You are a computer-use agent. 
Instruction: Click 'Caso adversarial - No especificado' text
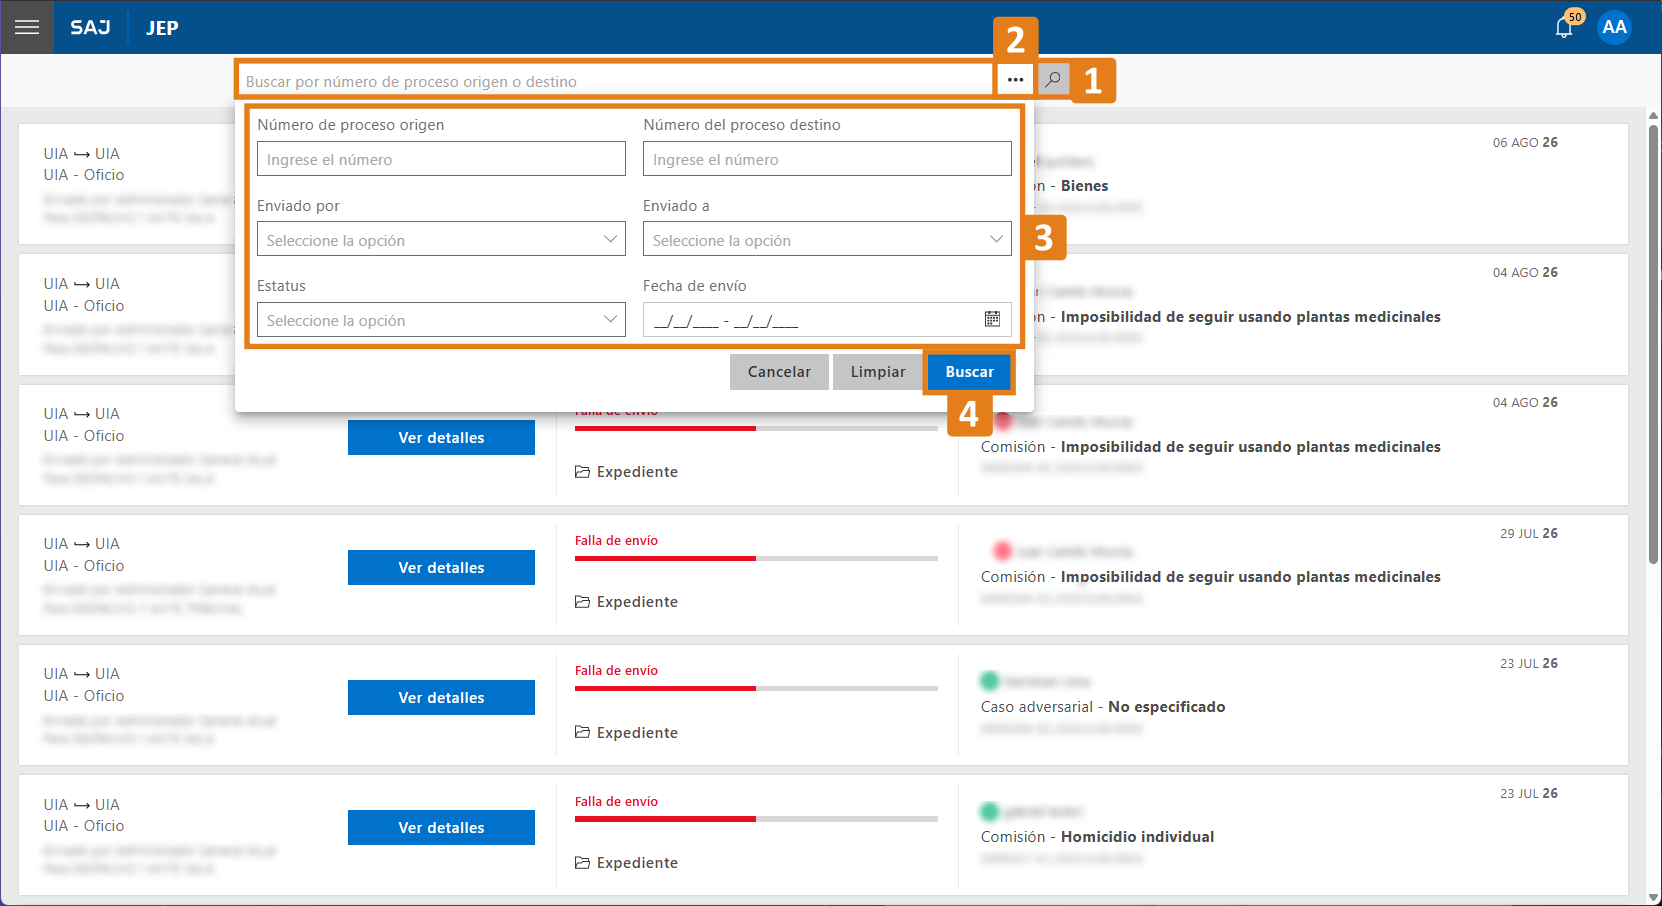(1103, 707)
